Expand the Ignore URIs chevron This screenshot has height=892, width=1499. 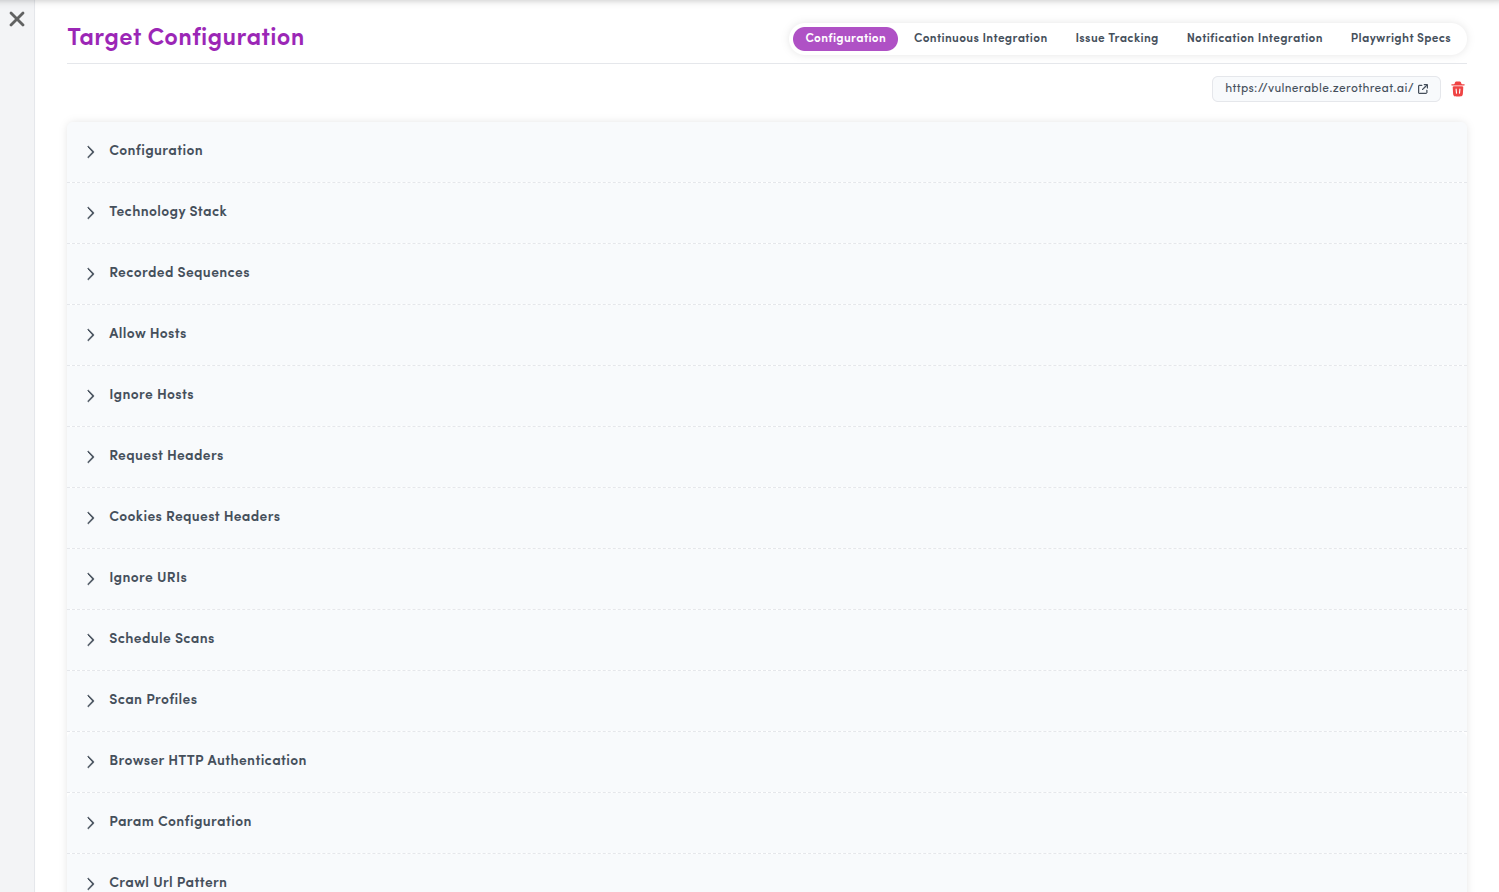(90, 579)
